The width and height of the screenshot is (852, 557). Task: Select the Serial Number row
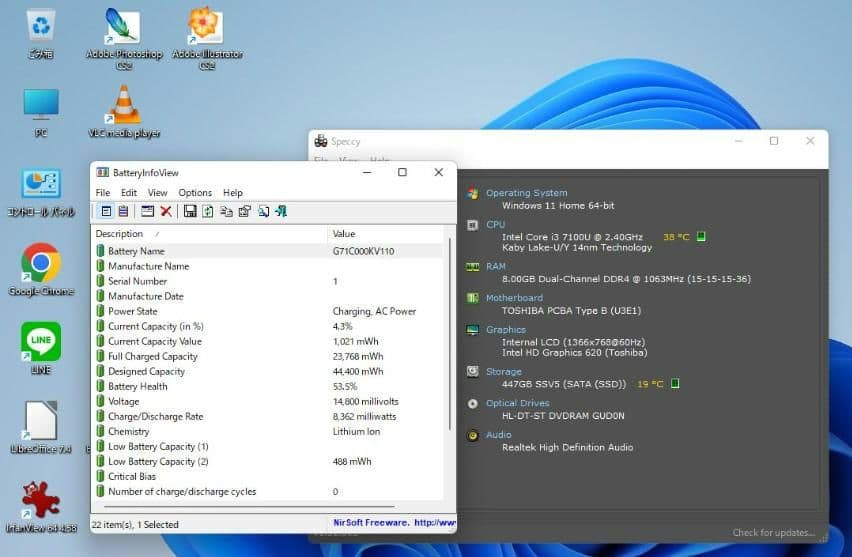(268, 281)
